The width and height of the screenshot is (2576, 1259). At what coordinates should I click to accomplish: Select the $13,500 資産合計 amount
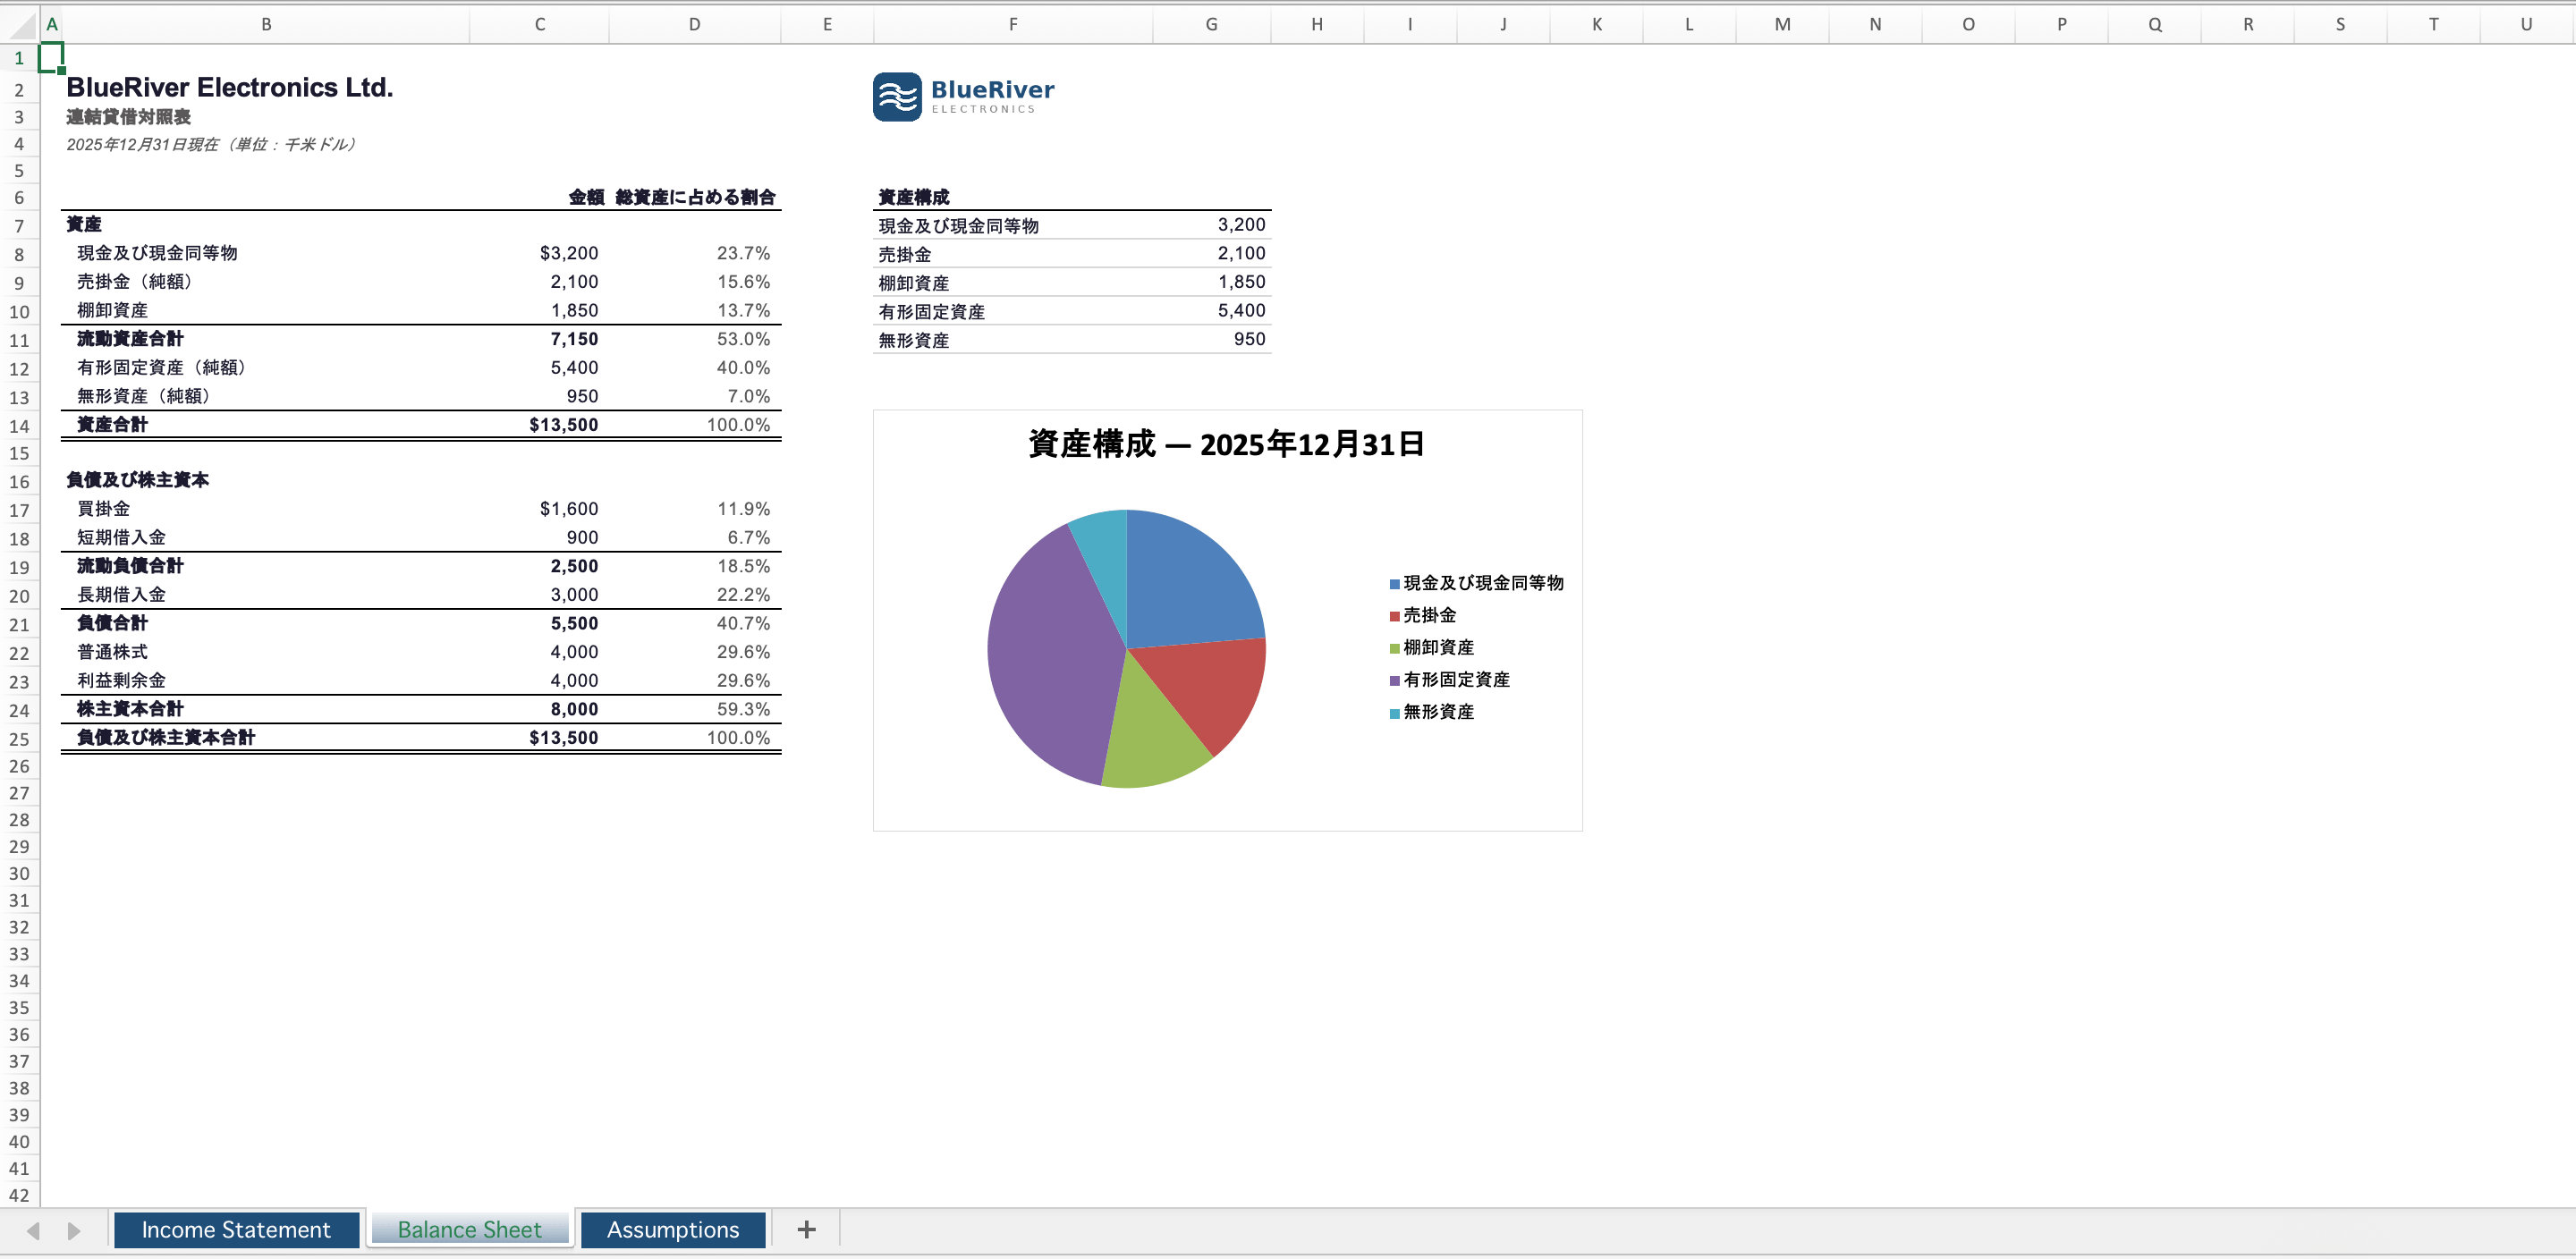(x=563, y=424)
